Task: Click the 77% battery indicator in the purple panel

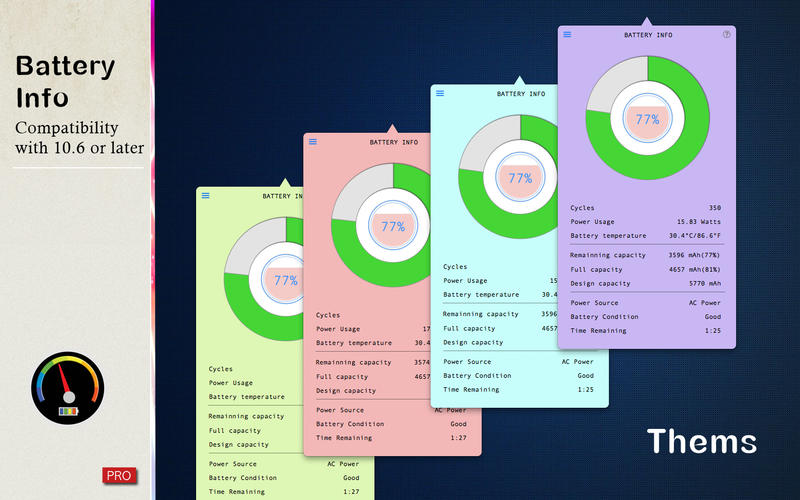Action: tap(647, 119)
